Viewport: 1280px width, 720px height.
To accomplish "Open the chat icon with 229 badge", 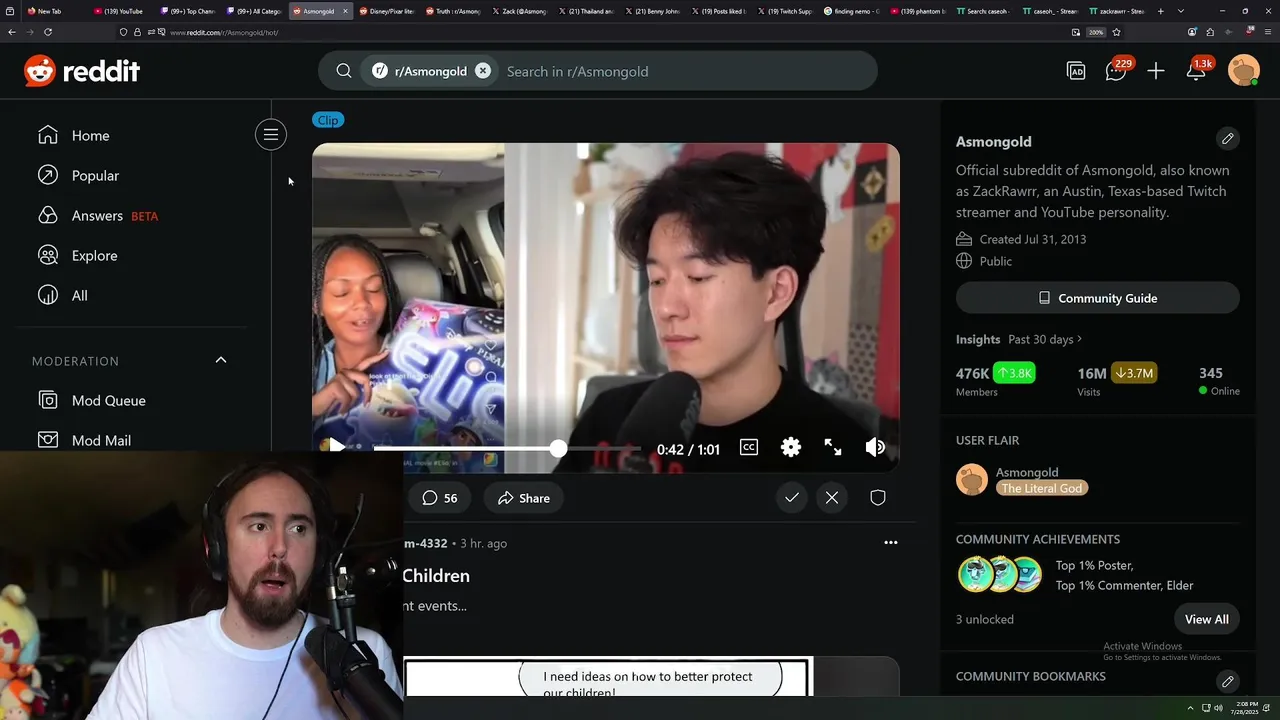I will pyautogui.click(x=1116, y=71).
